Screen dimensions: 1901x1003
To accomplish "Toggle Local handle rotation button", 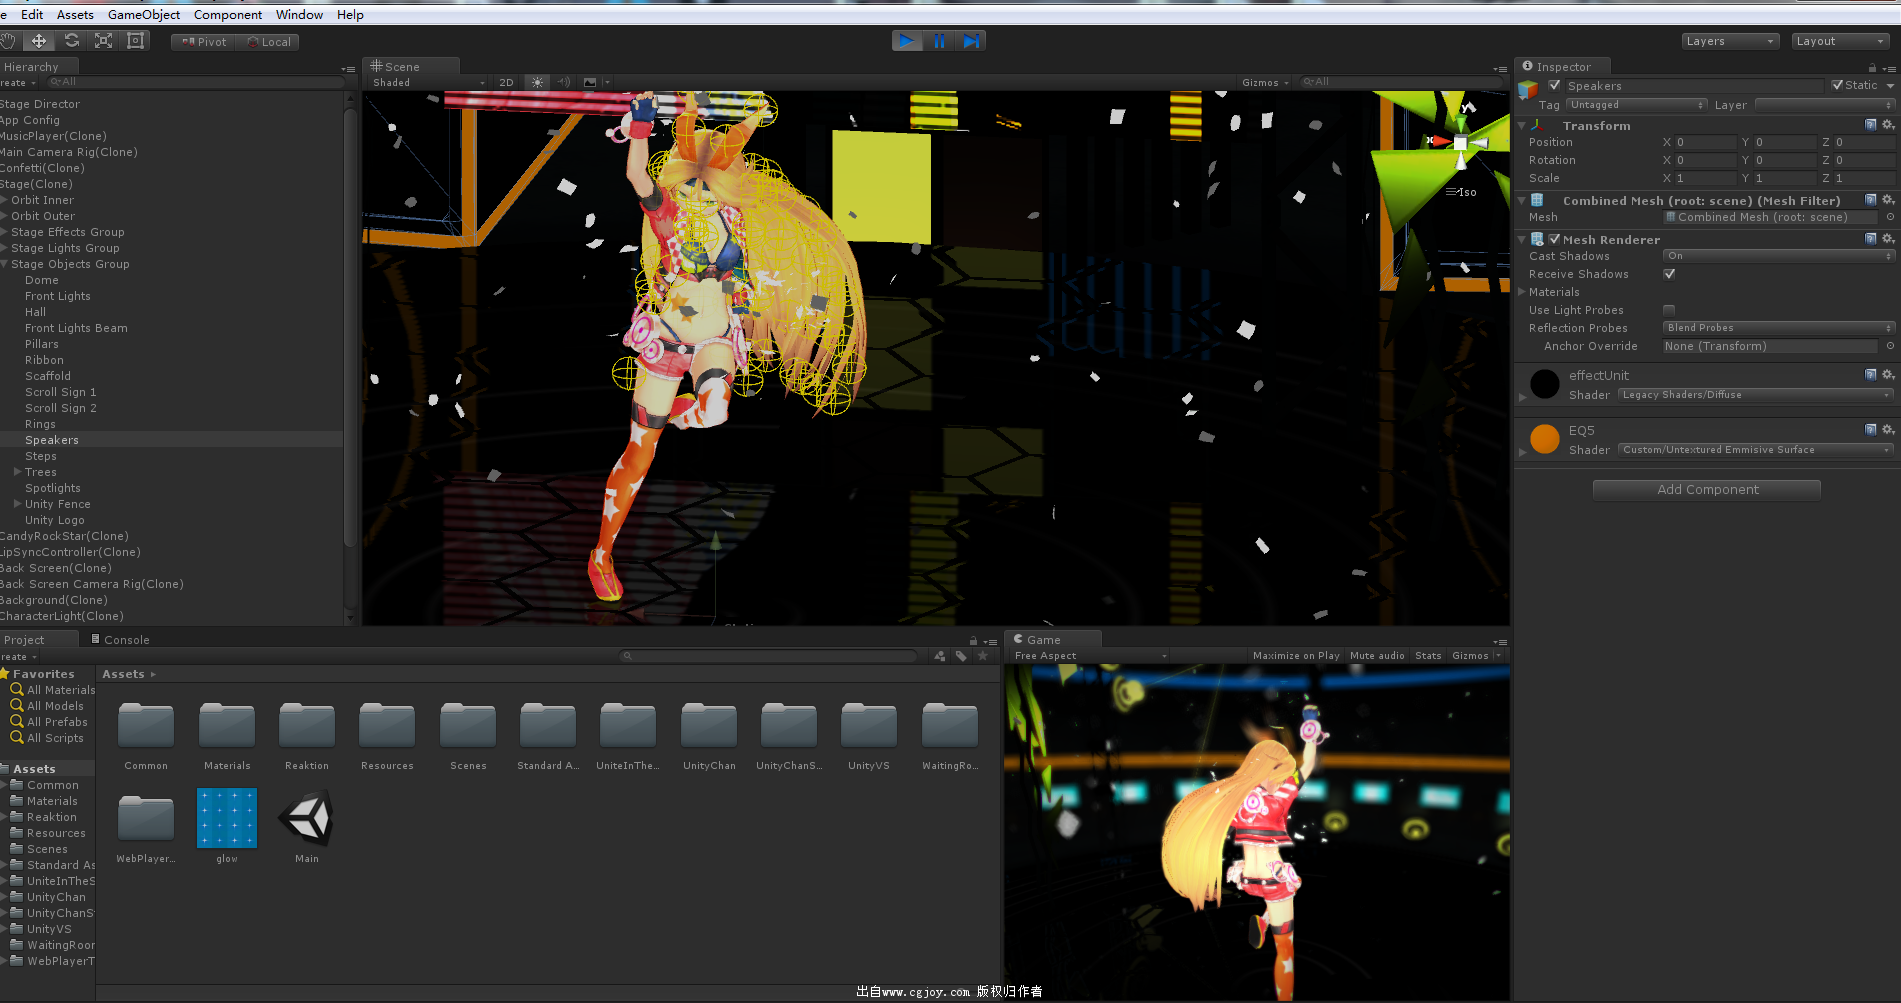I will tap(268, 42).
